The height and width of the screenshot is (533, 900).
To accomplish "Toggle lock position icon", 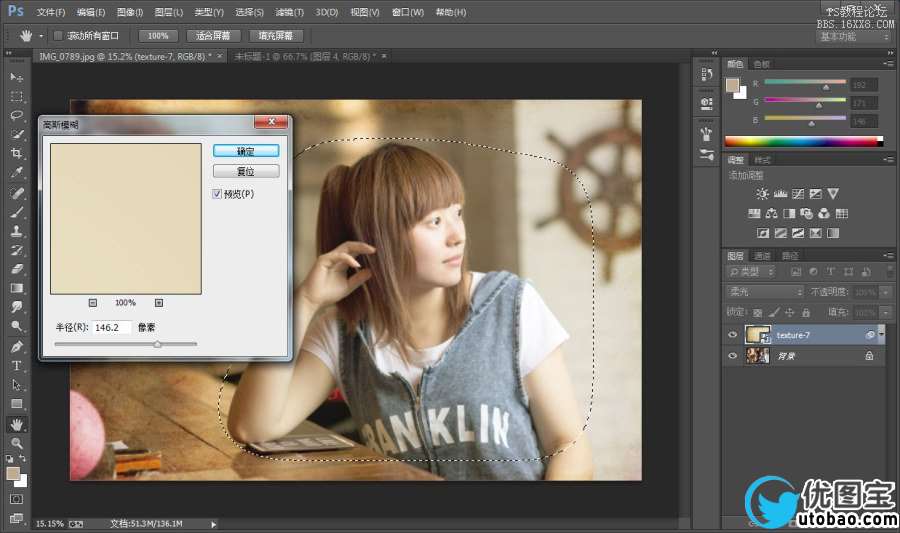I will pyautogui.click(x=790, y=313).
